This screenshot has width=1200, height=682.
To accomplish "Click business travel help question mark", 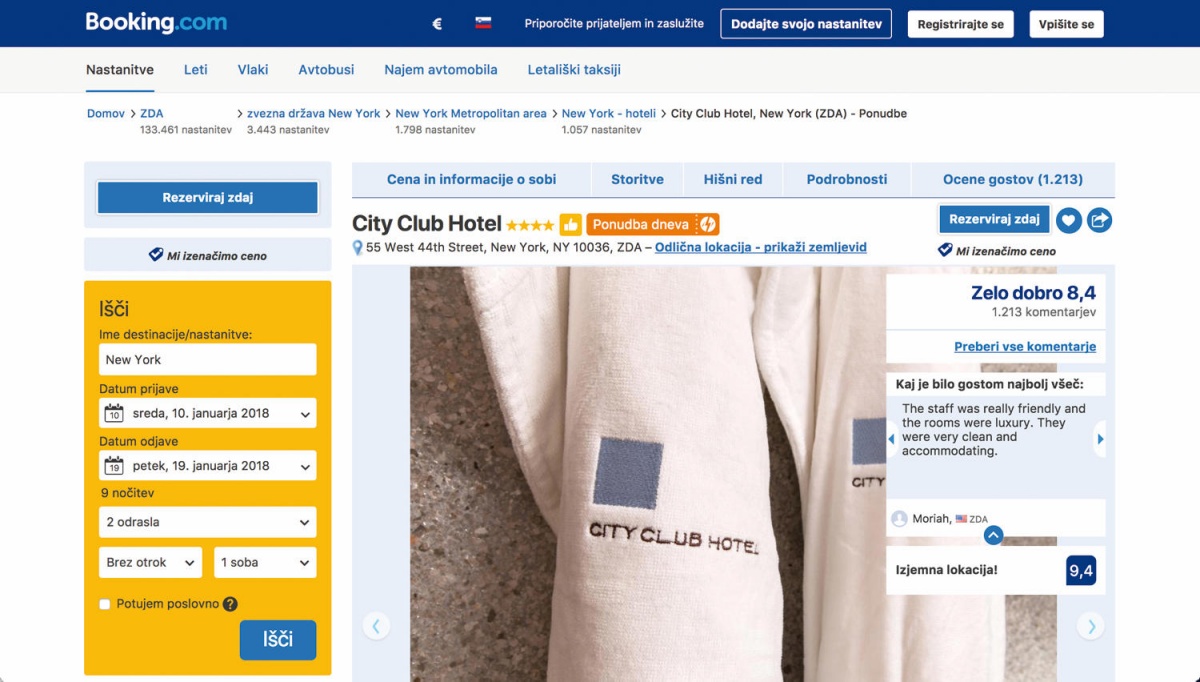I will pyautogui.click(x=230, y=604).
